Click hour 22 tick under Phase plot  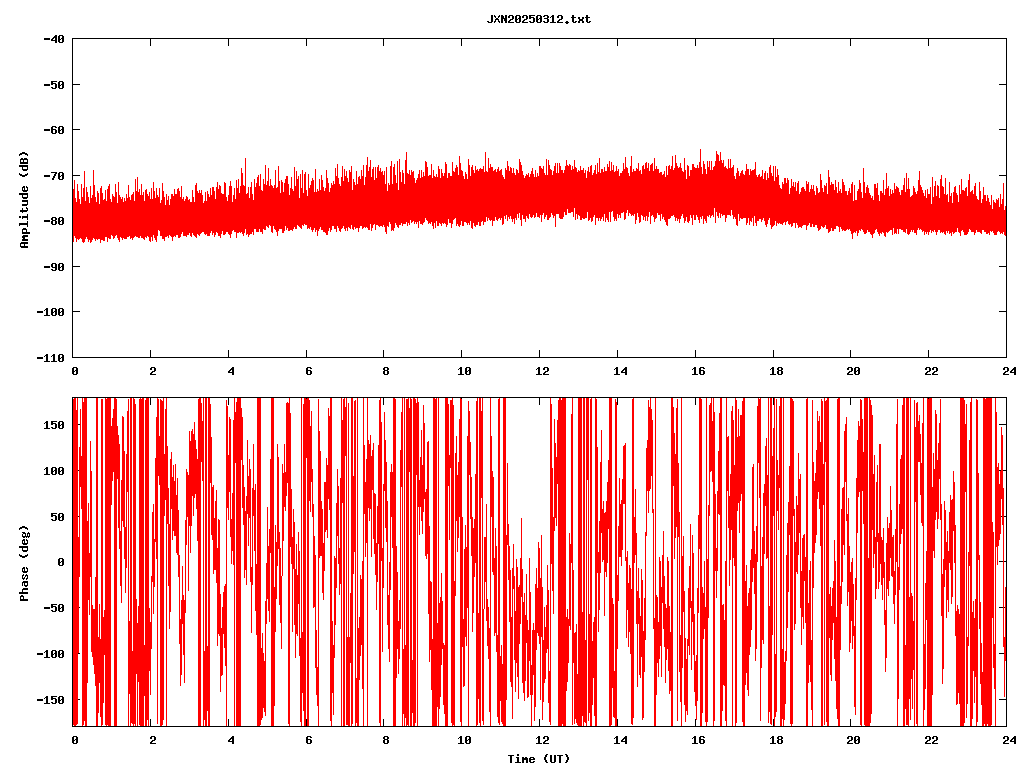(931, 741)
